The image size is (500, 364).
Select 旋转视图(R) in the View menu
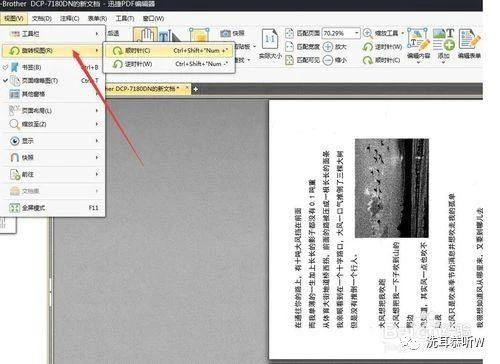(53, 51)
